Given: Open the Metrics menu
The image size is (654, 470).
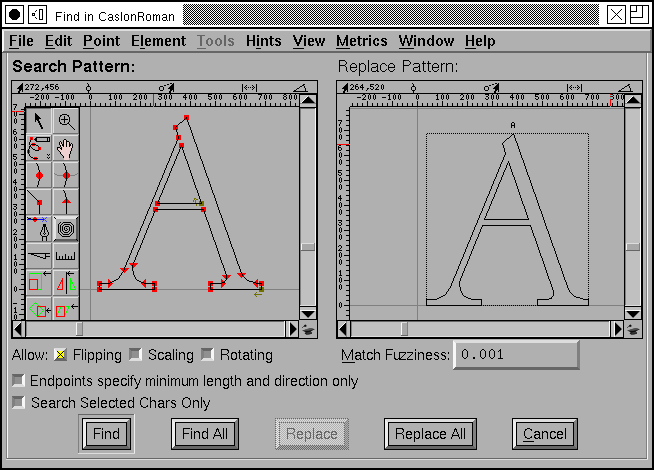Looking at the screenshot, I should click(x=361, y=41).
